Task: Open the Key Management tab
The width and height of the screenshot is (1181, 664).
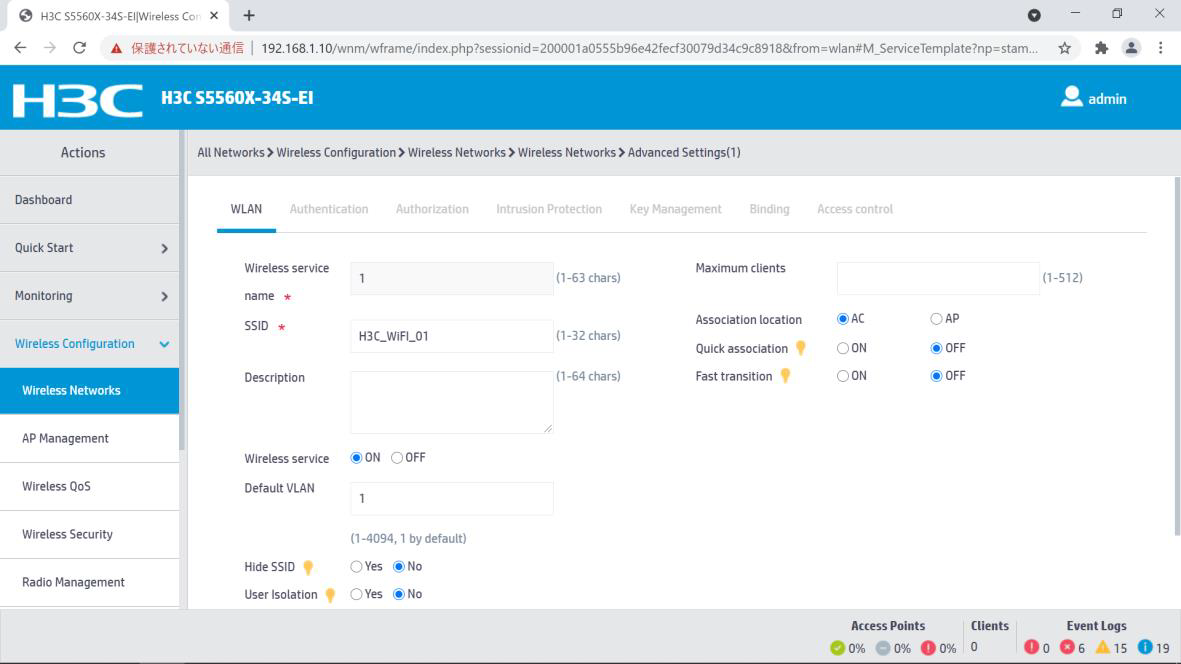Action: (675, 209)
